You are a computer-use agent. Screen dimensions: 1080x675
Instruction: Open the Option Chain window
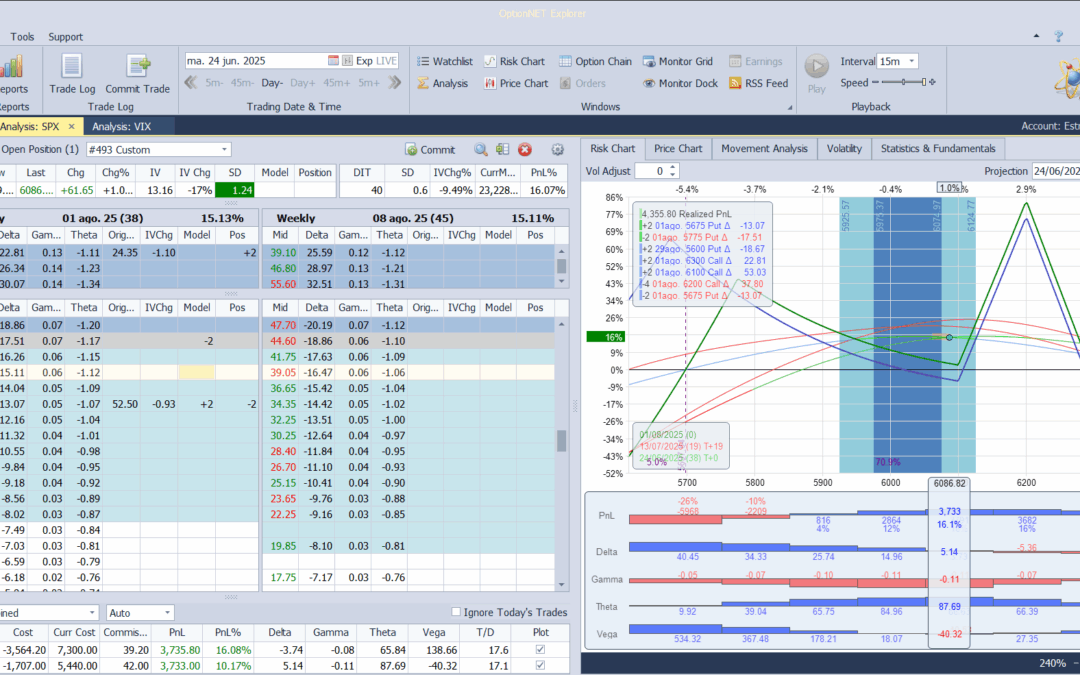pyautogui.click(x=595, y=61)
